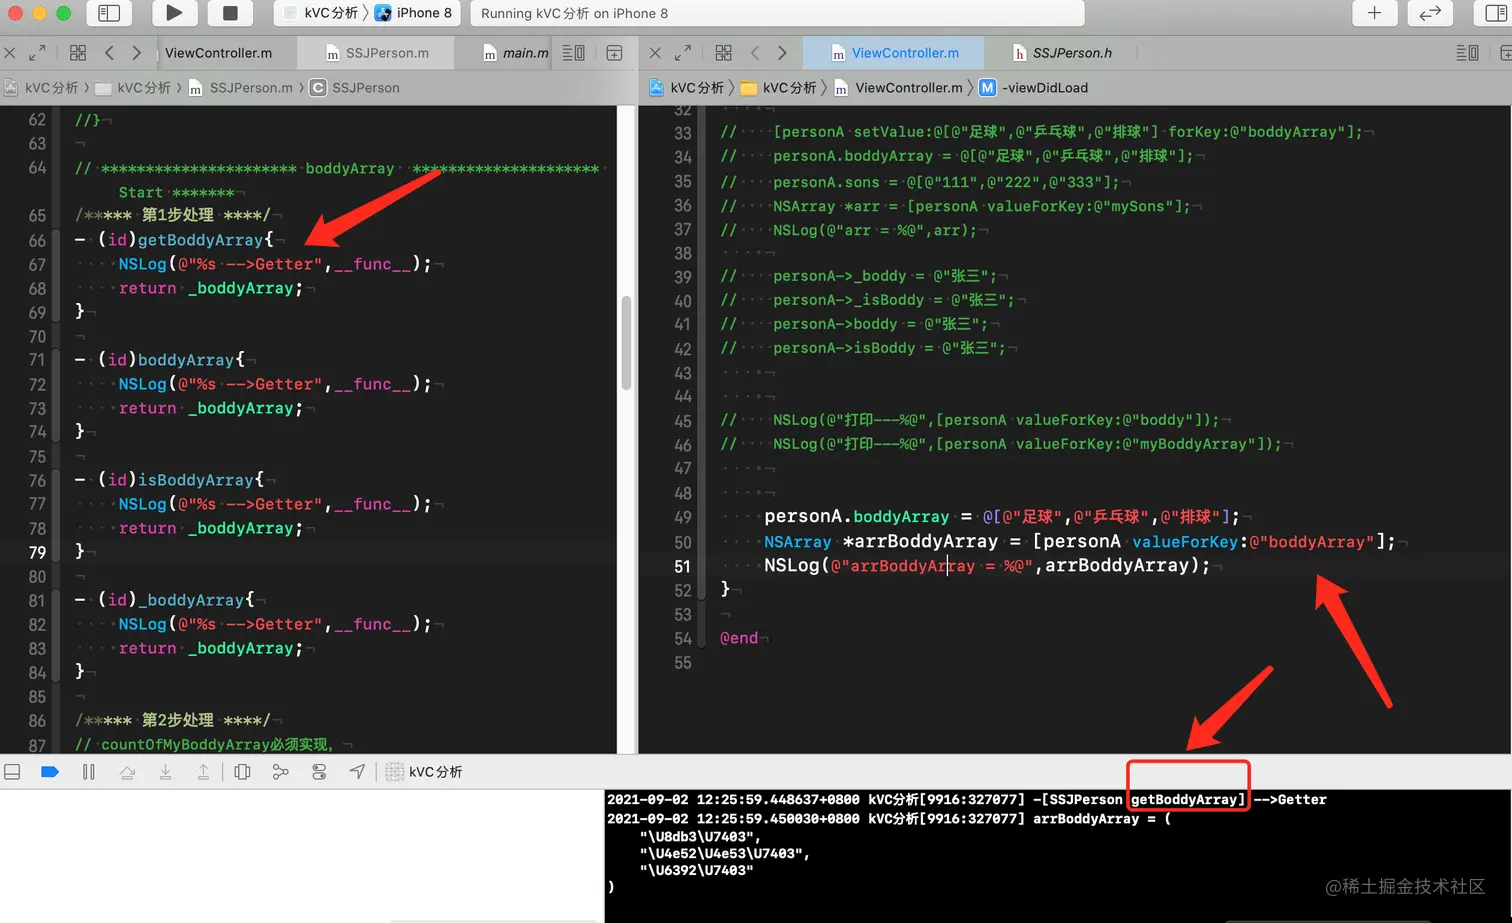Screen dimensions: 1512x923
Task: Open right editor's editor options menu
Action: (x=1468, y=53)
